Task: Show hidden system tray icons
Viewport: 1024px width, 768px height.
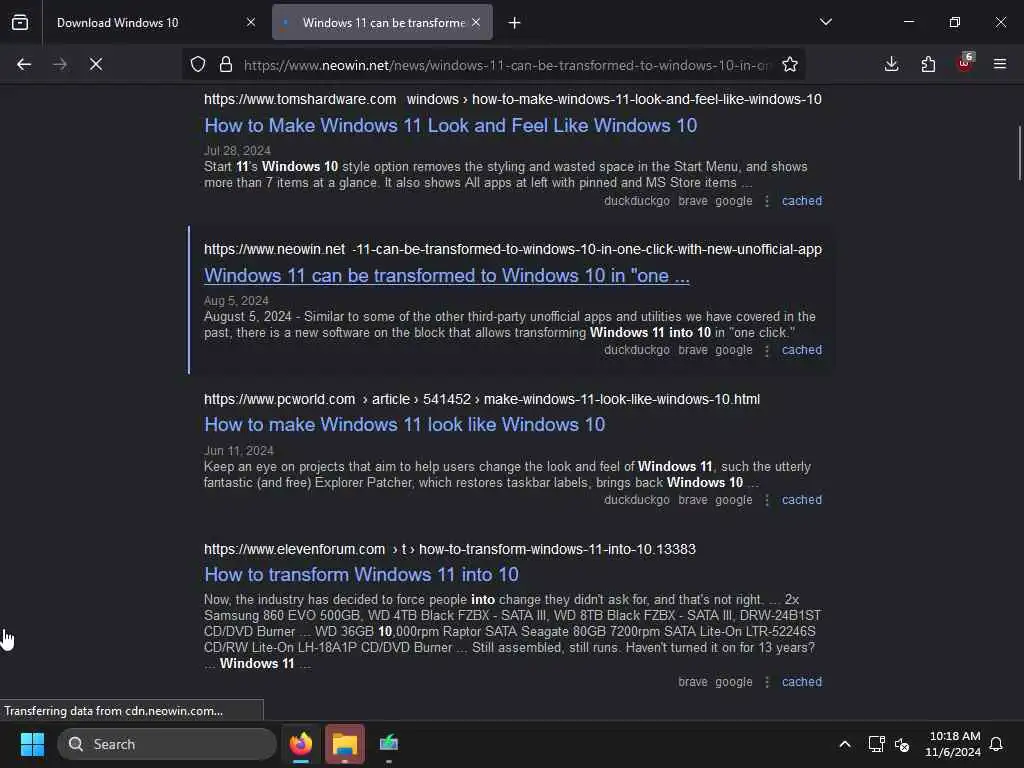Action: click(844, 744)
